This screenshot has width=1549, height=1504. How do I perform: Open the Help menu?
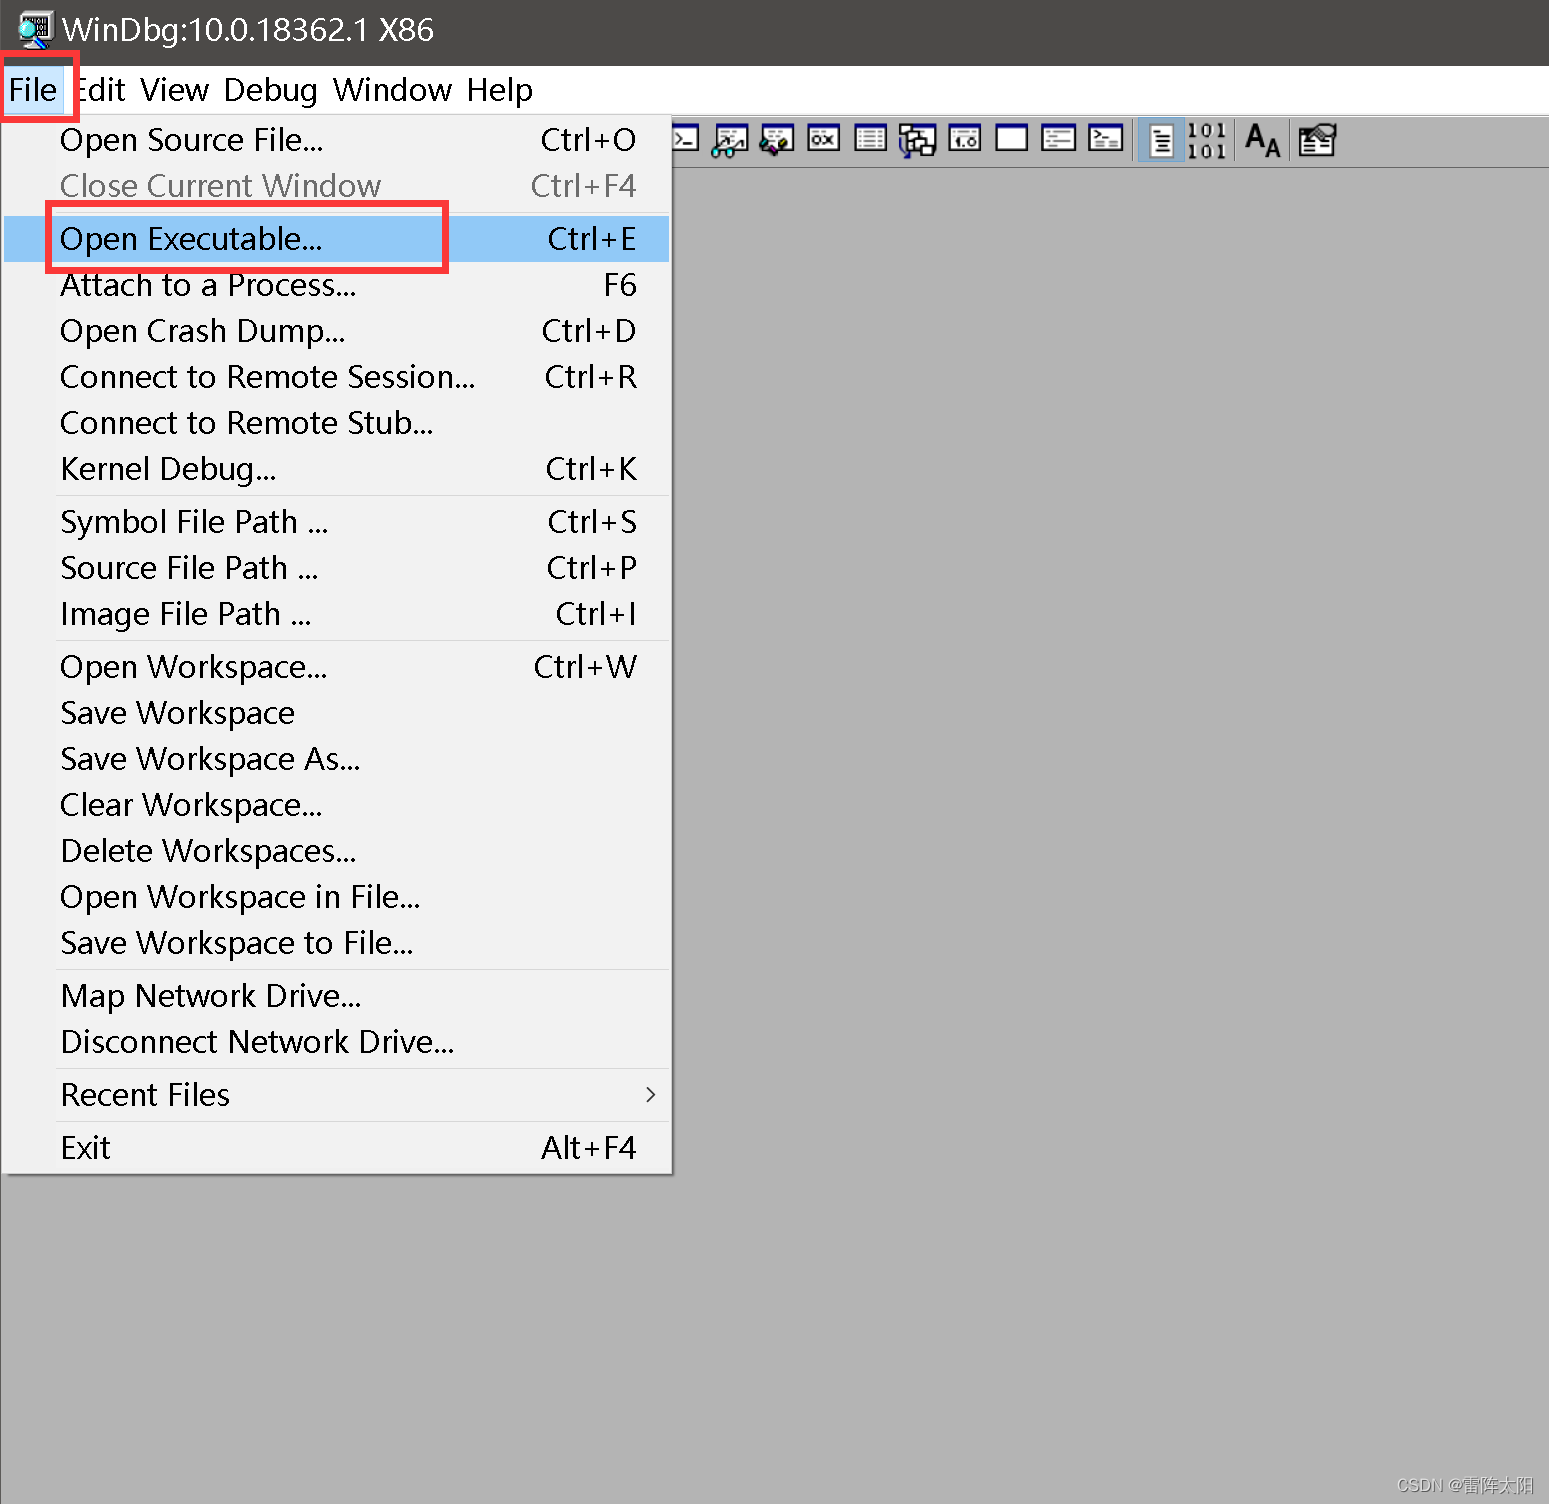point(499,90)
